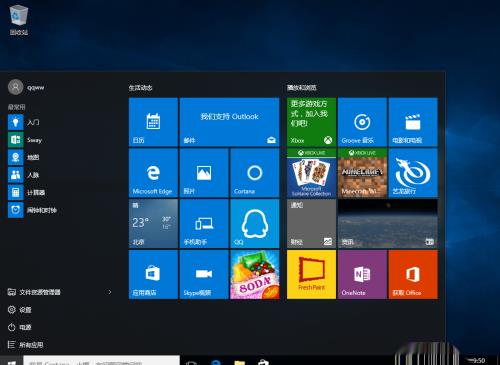The height and width of the screenshot is (365, 500).
Task: Open the Recycle Bin desktop icon
Action: pos(19,19)
